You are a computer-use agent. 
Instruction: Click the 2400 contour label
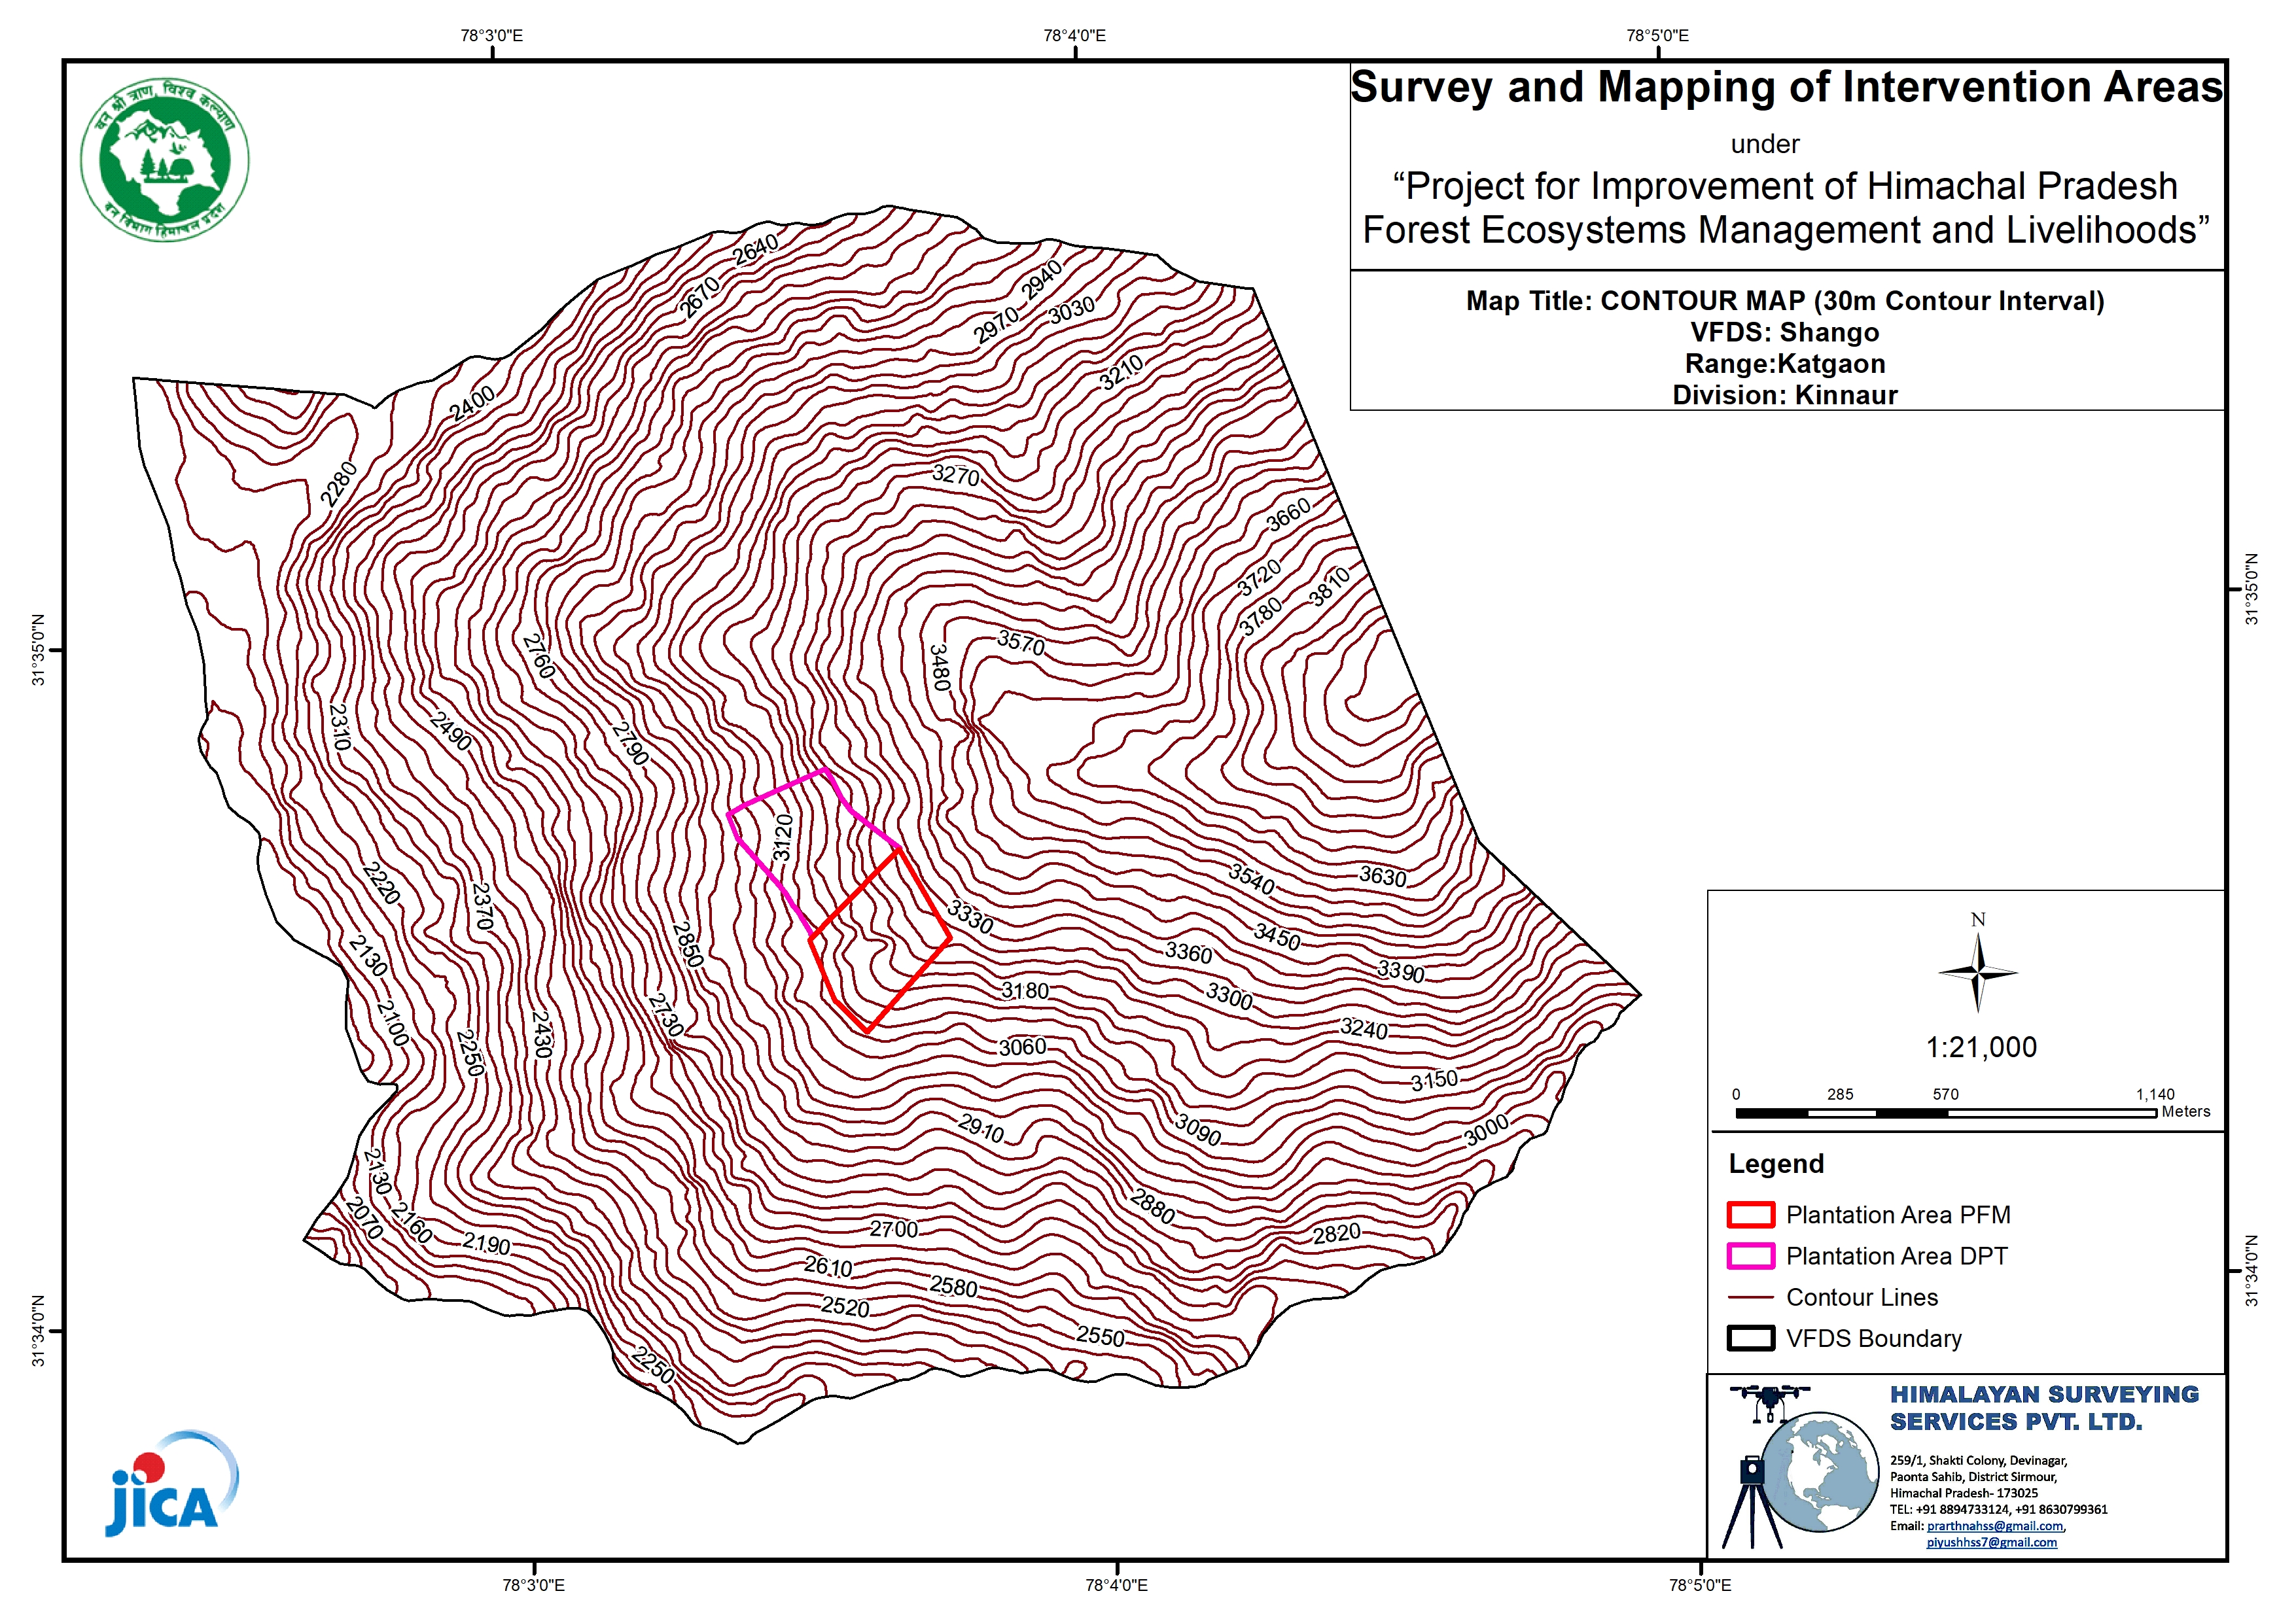pyautogui.click(x=472, y=403)
